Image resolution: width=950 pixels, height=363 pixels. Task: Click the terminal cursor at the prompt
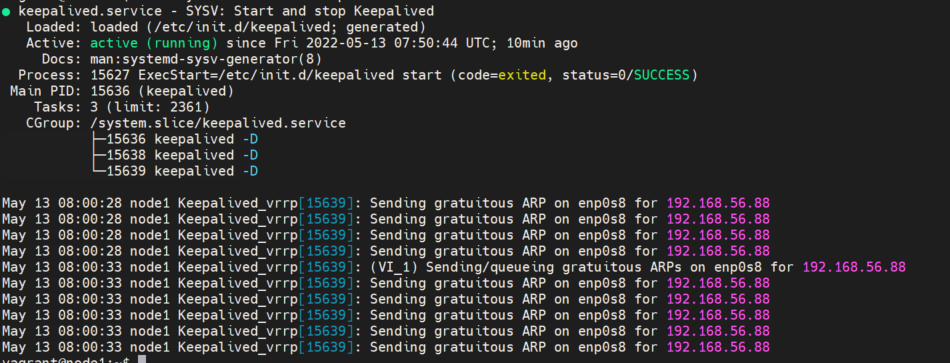(x=142, y=360)
